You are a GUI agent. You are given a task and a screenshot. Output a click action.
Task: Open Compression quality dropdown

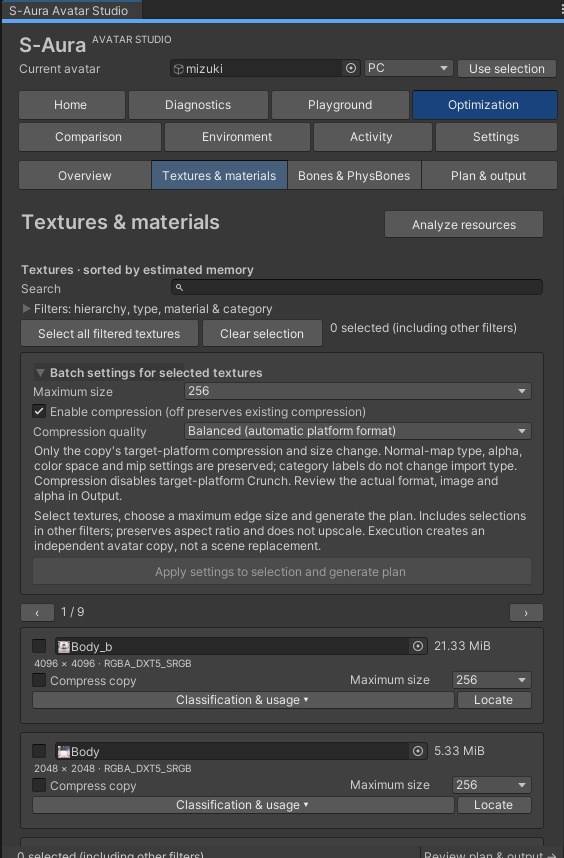pyautogui.click(x=358, y=431)
